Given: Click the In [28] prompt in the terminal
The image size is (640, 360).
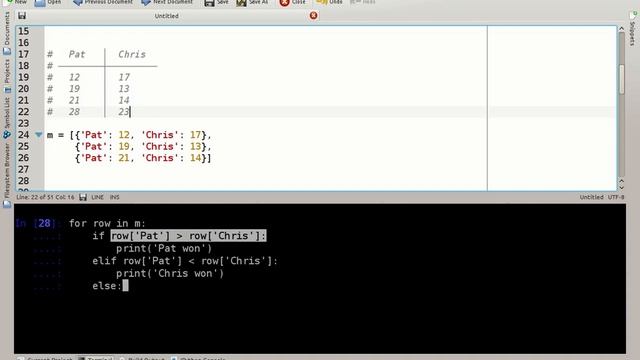Looking at the screenshot, I should click(x=38, y=223).
